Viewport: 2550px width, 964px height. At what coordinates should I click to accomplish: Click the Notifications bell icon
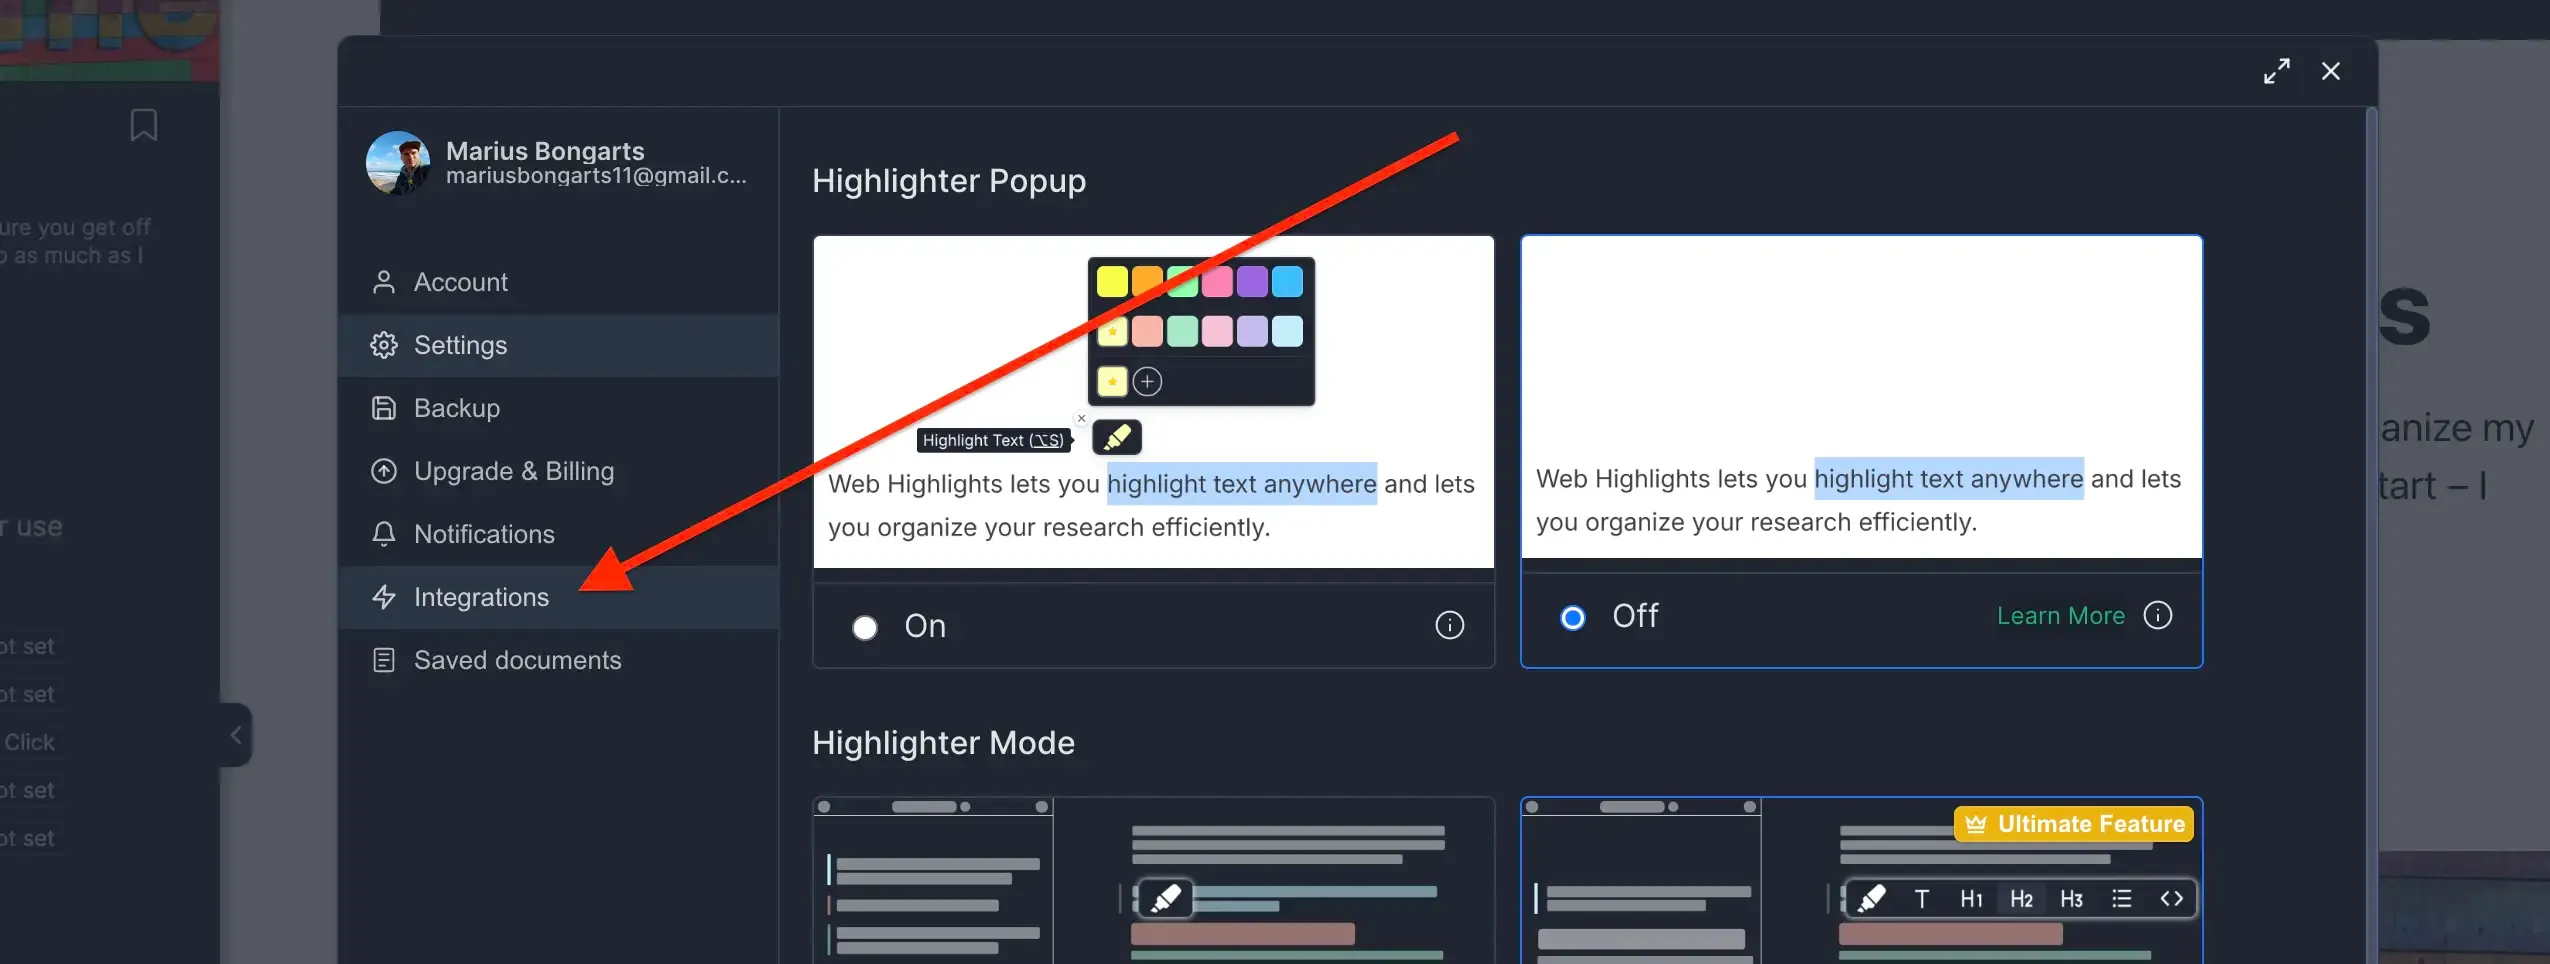tap(383, 534)
